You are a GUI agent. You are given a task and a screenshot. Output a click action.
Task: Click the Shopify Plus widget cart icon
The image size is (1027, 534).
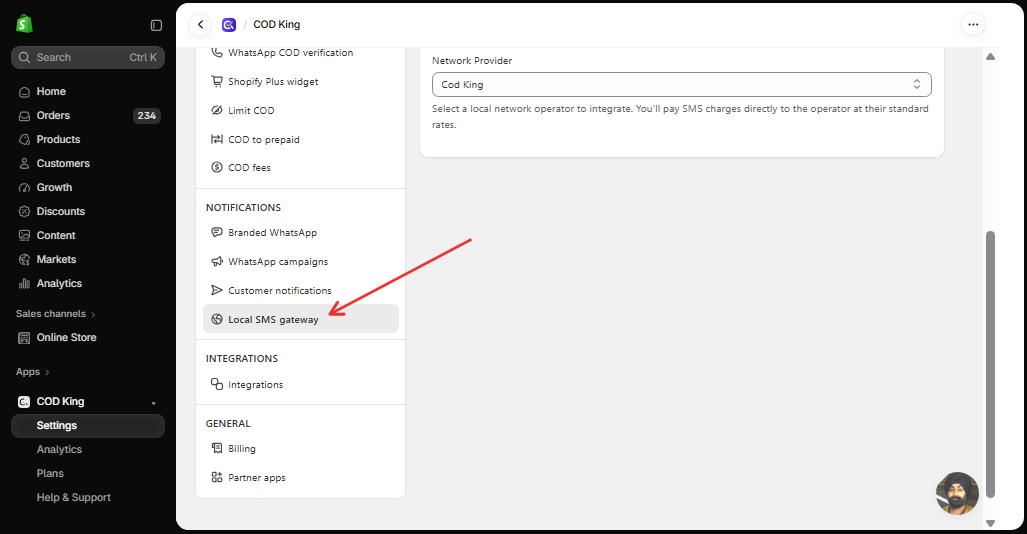click(x=217, y=81)
